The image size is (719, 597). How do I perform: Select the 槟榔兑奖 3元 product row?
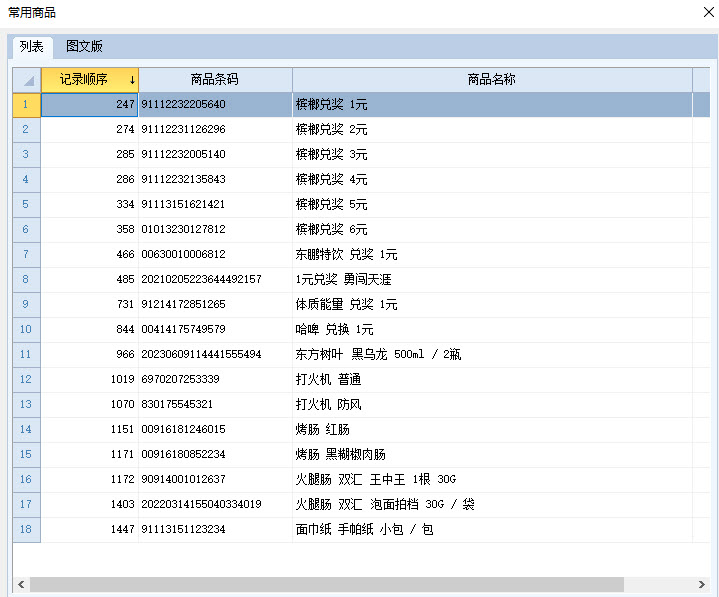pyautogui.click(x=331, y=154)
